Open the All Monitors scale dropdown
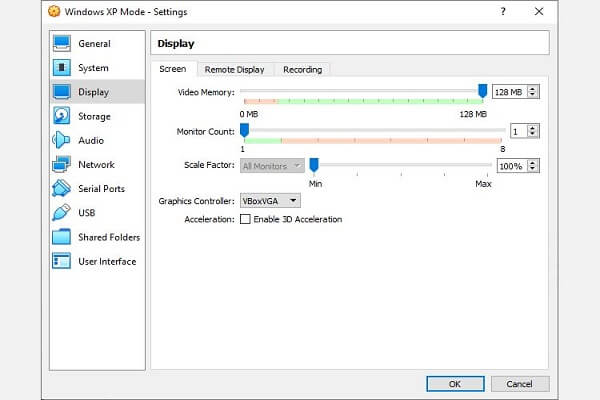This screenshot has width=600, height=400. [x=272, y=166]
